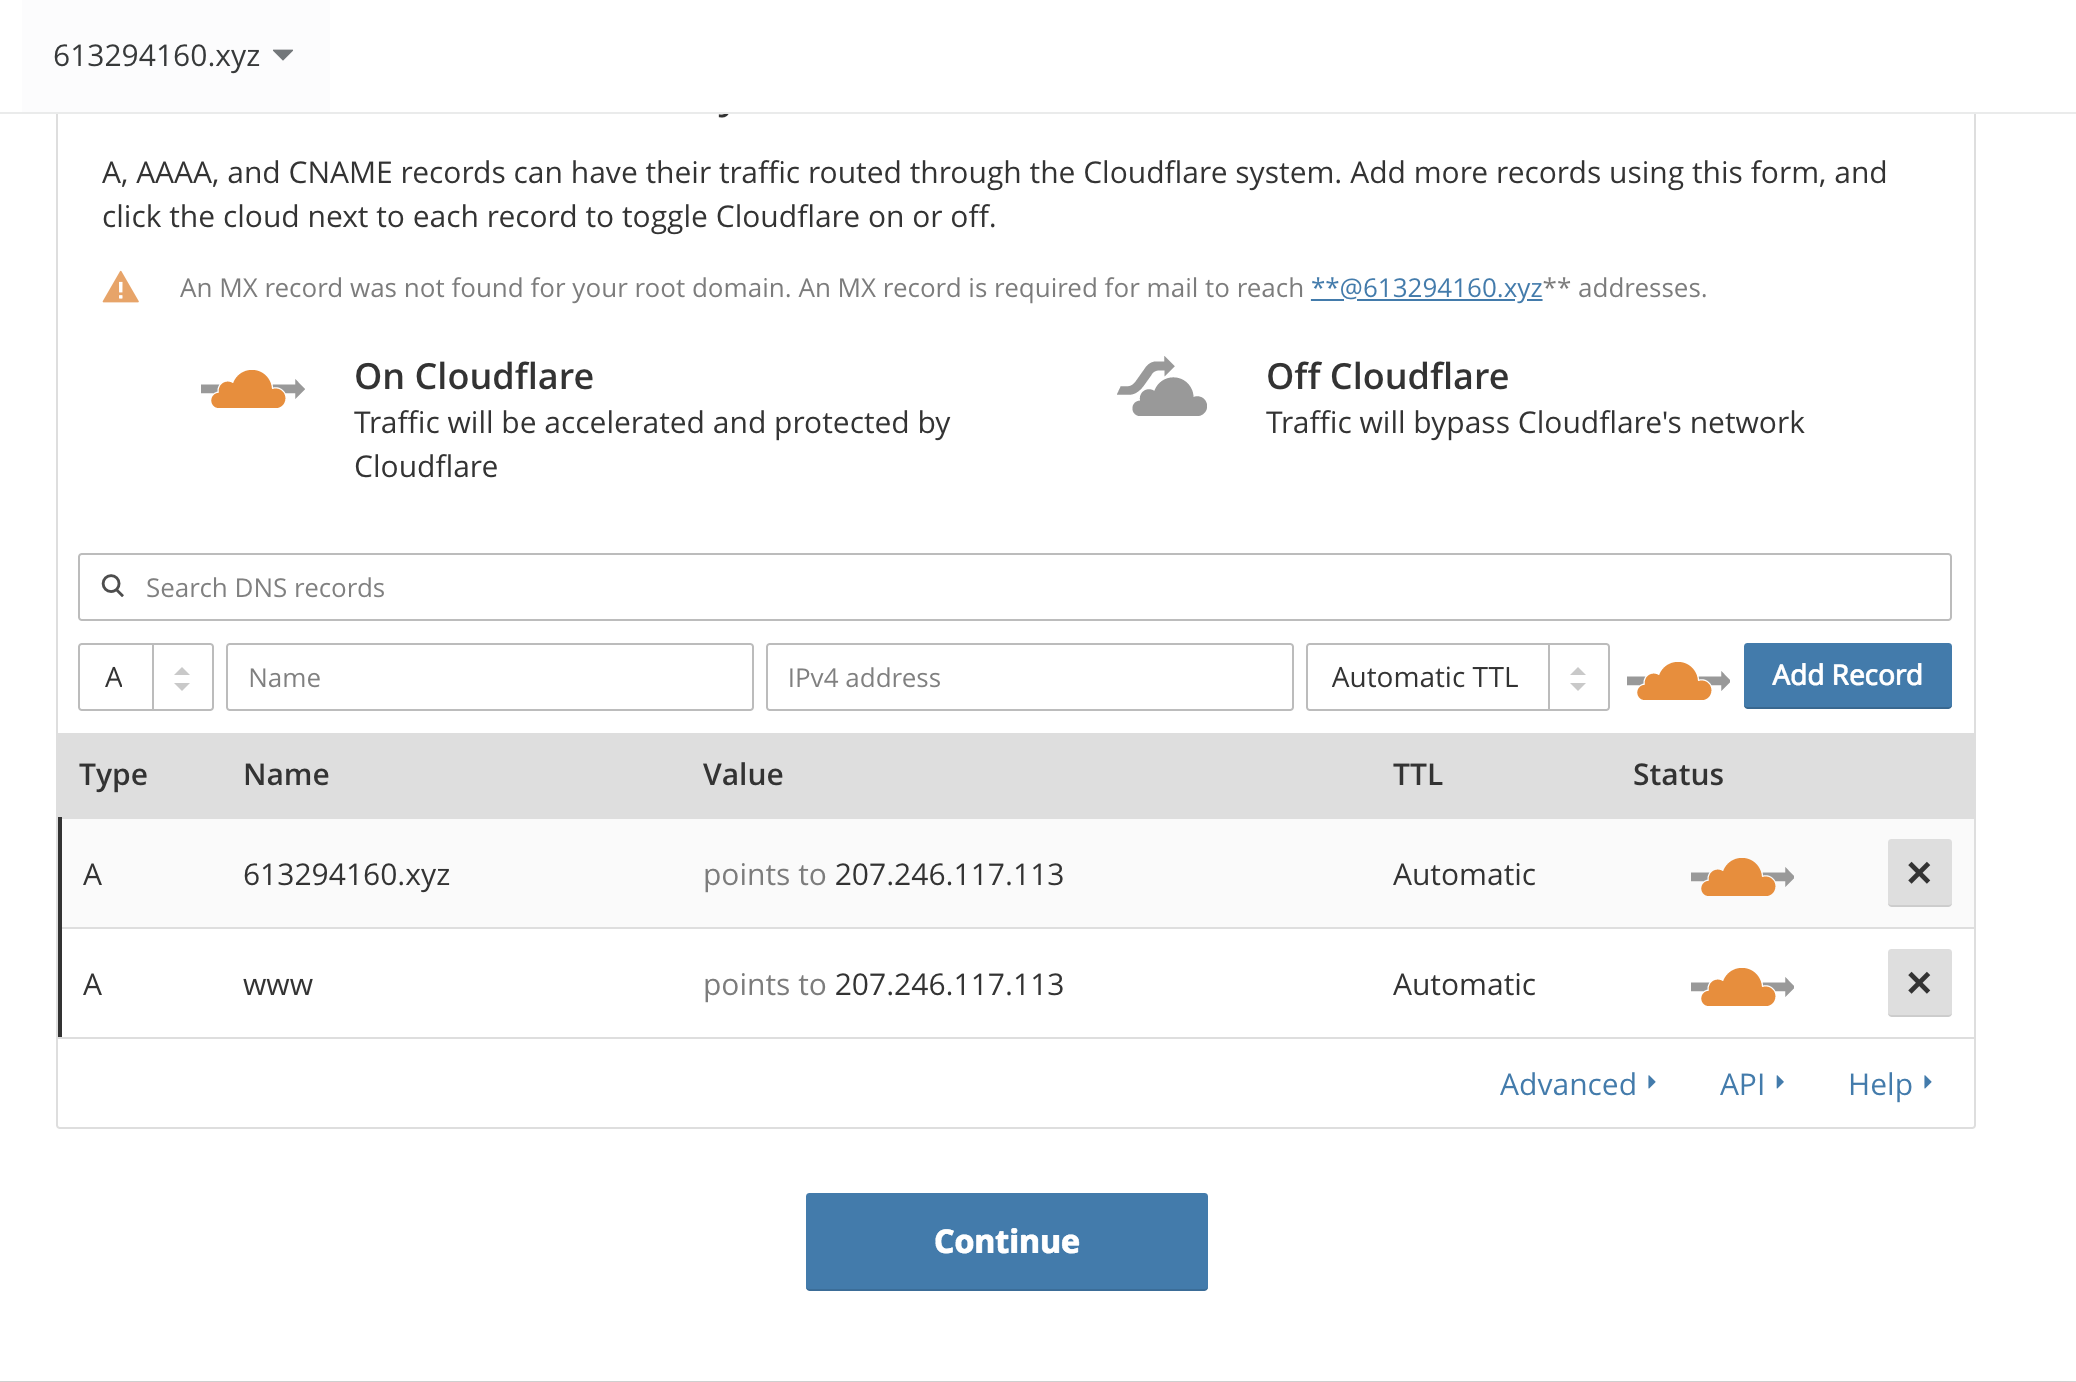Click the IPv4 address input field
Viewport: 2076px width, 1382px height.
(x=1029, y=677)
